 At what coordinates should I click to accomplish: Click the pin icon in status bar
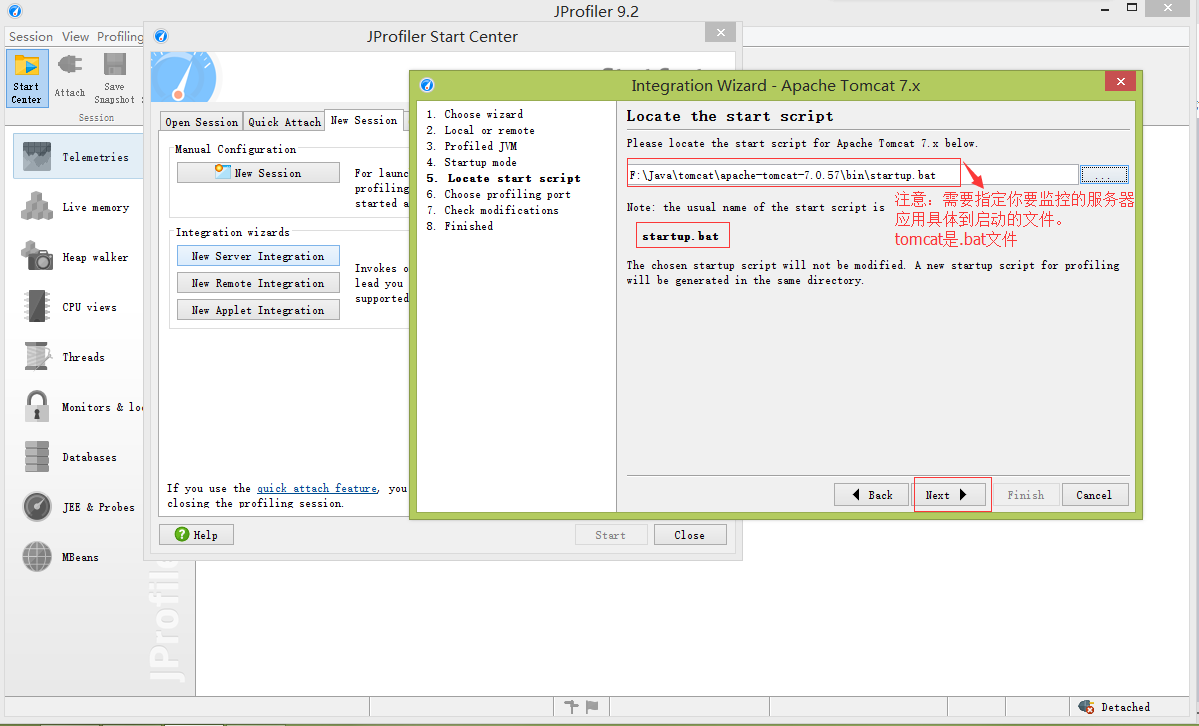pos(570,706)
